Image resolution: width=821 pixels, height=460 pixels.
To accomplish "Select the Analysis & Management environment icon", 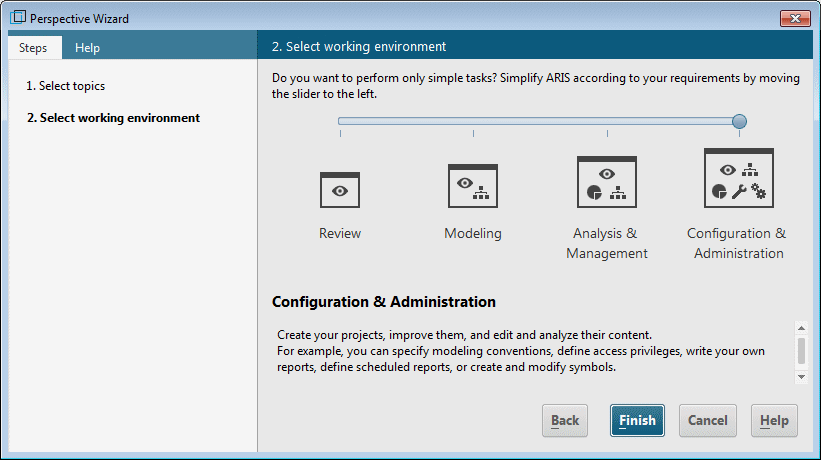I will pos(607,182).
